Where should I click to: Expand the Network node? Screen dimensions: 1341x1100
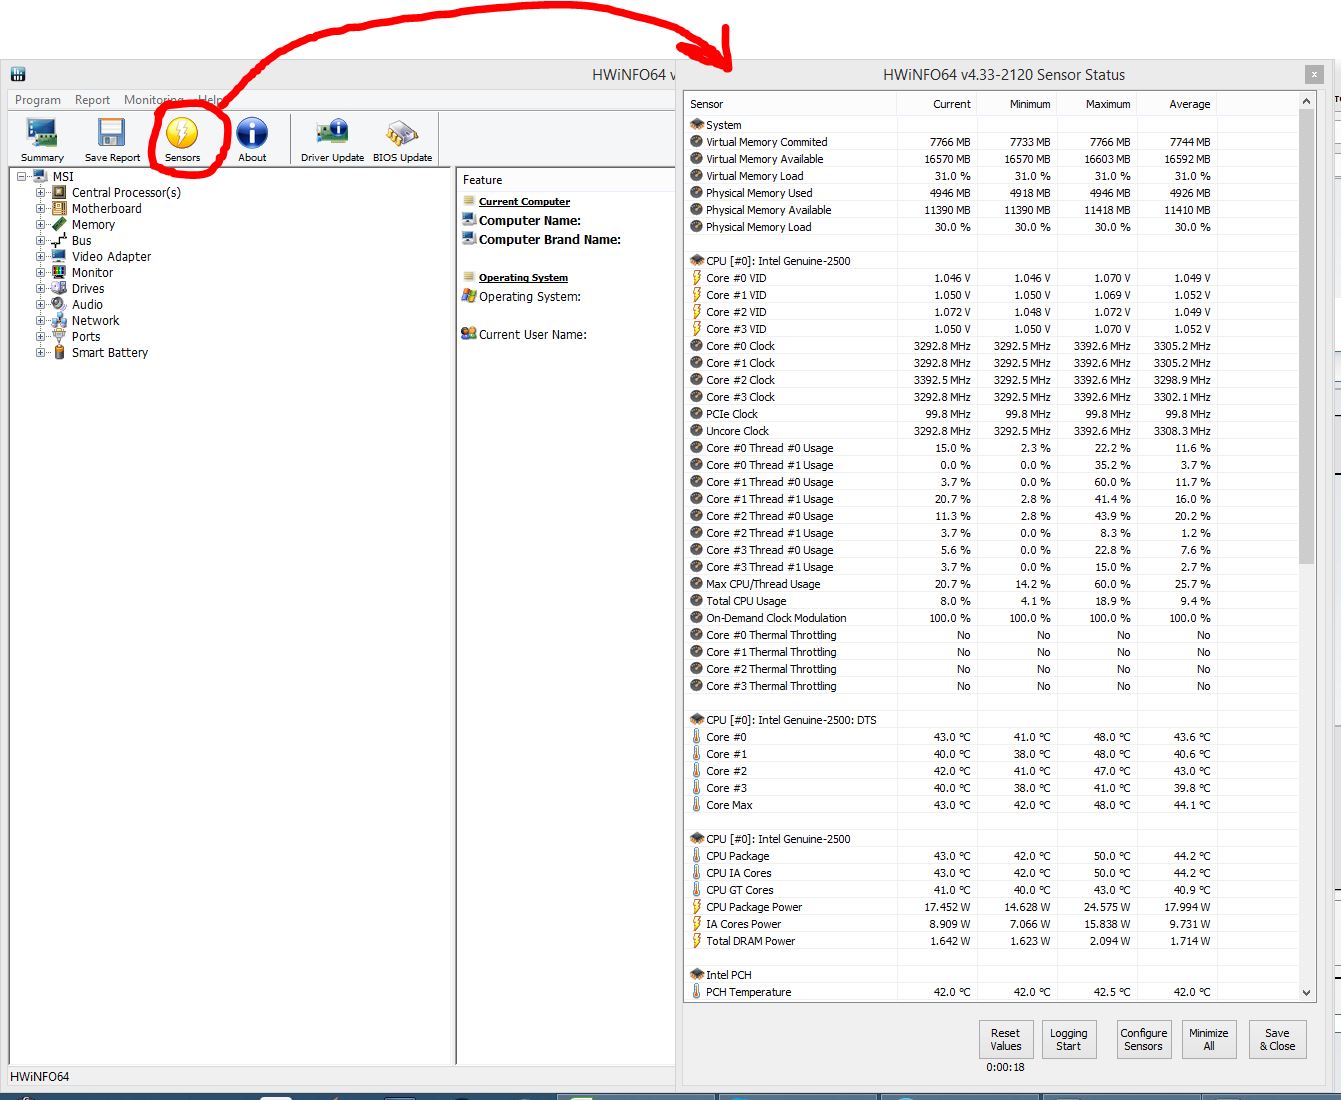41,320
